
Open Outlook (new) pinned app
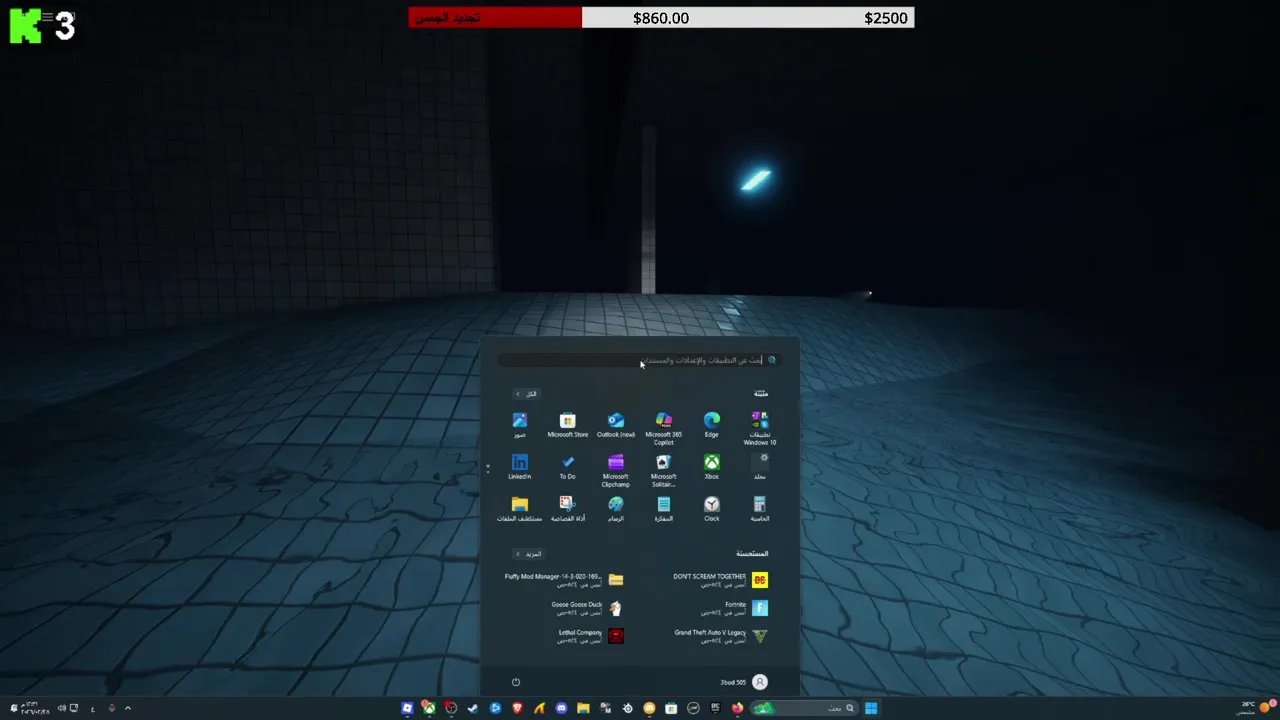[615, 426]
